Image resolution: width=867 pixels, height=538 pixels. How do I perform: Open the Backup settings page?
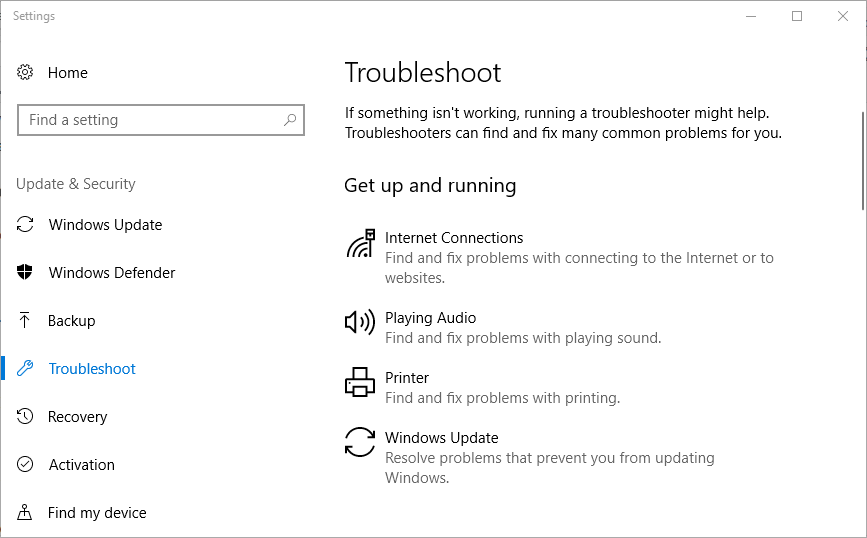point(72,321)
